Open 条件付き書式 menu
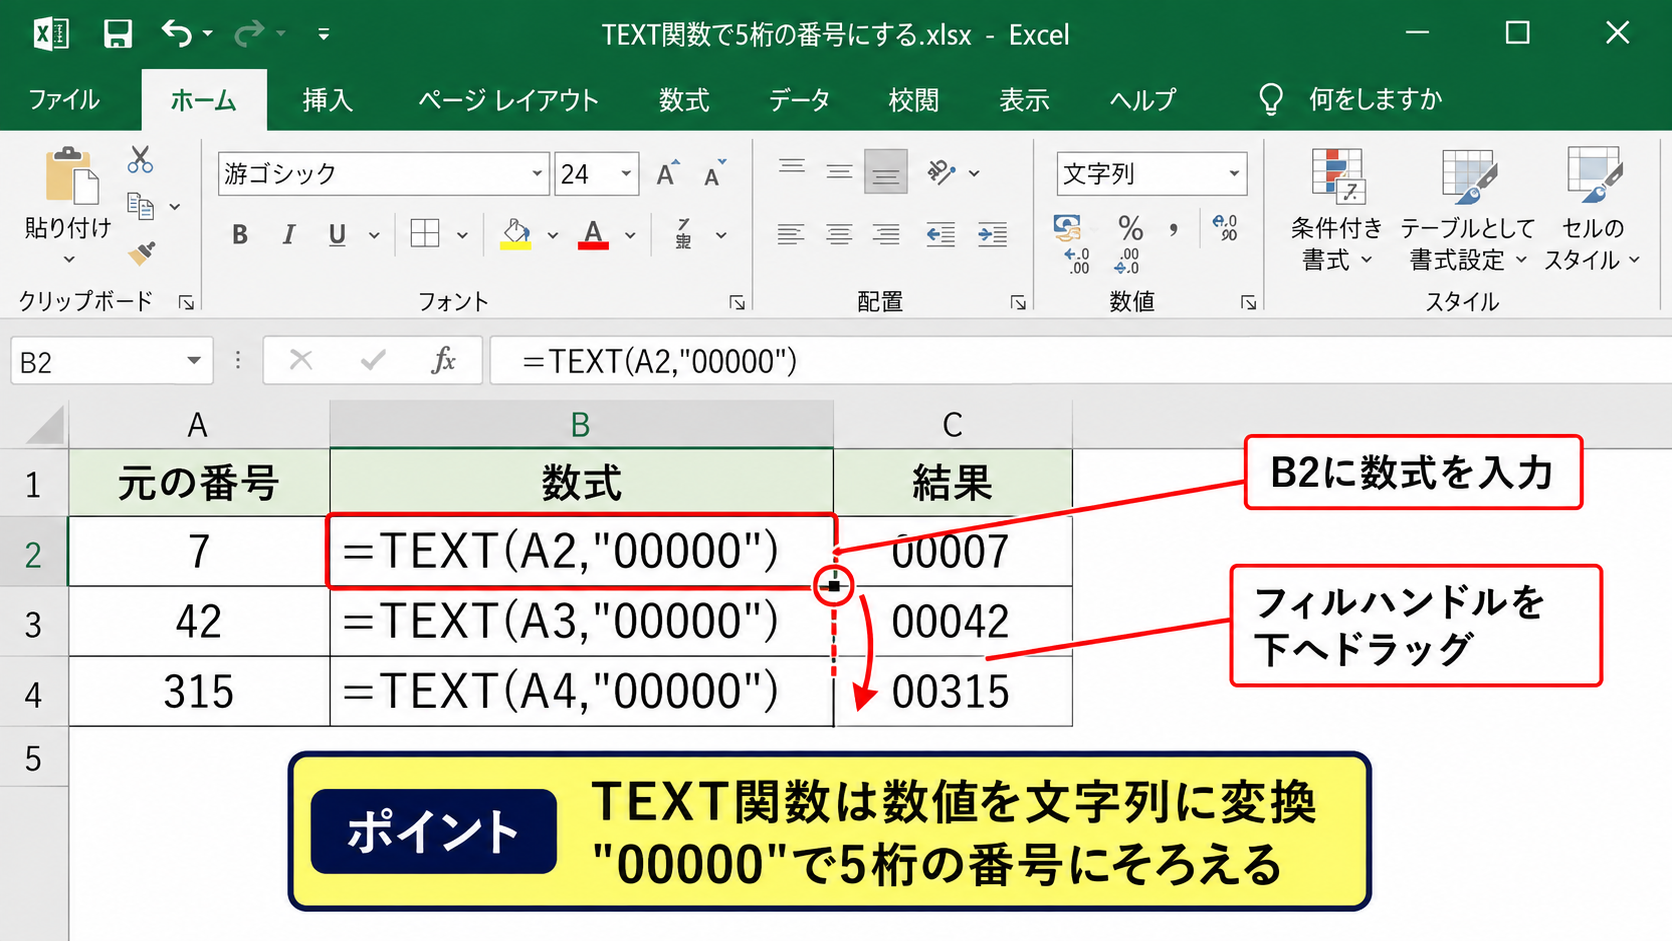1672x941 pixels. pos(1336,210)
